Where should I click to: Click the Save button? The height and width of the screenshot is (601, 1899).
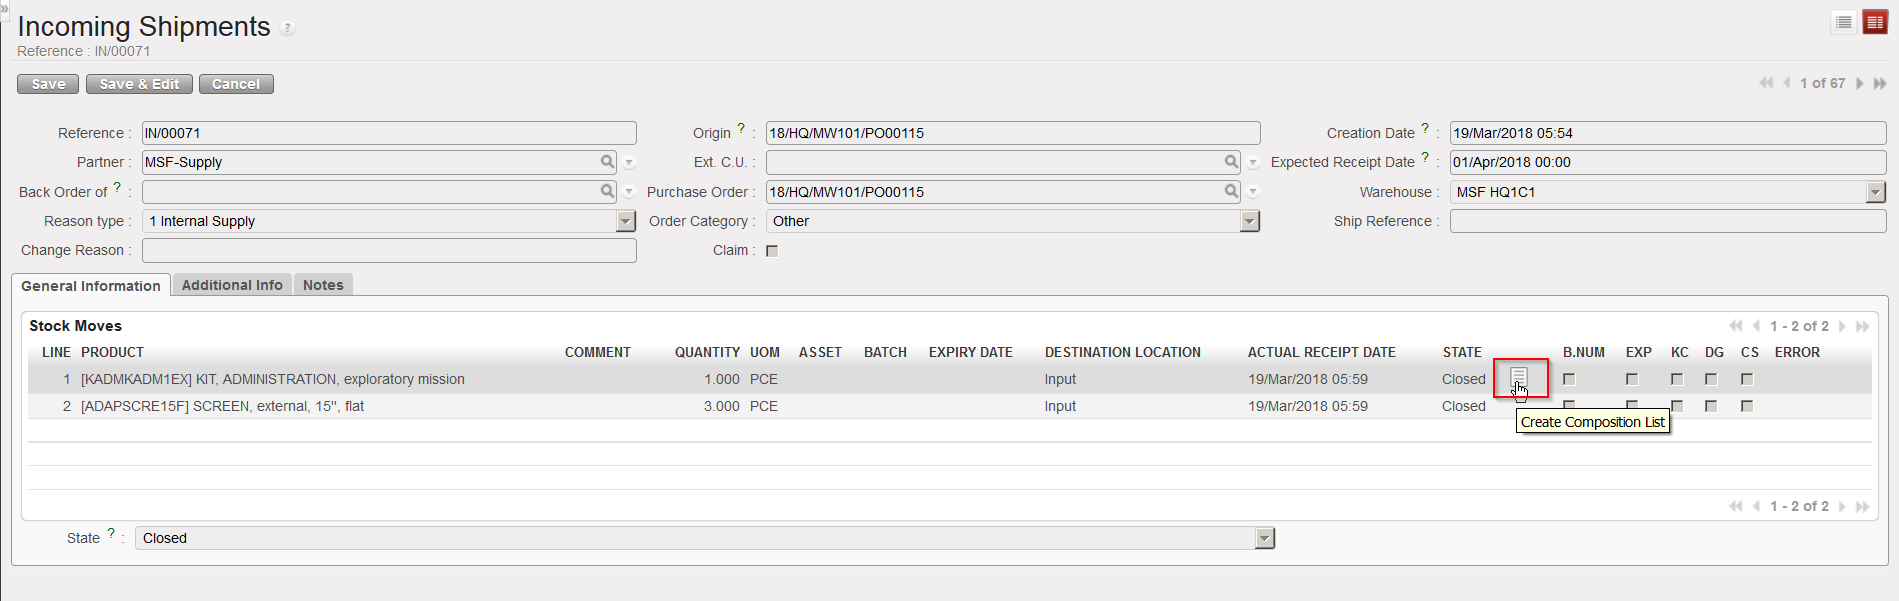pyautogui.click(x=48, y=84)
